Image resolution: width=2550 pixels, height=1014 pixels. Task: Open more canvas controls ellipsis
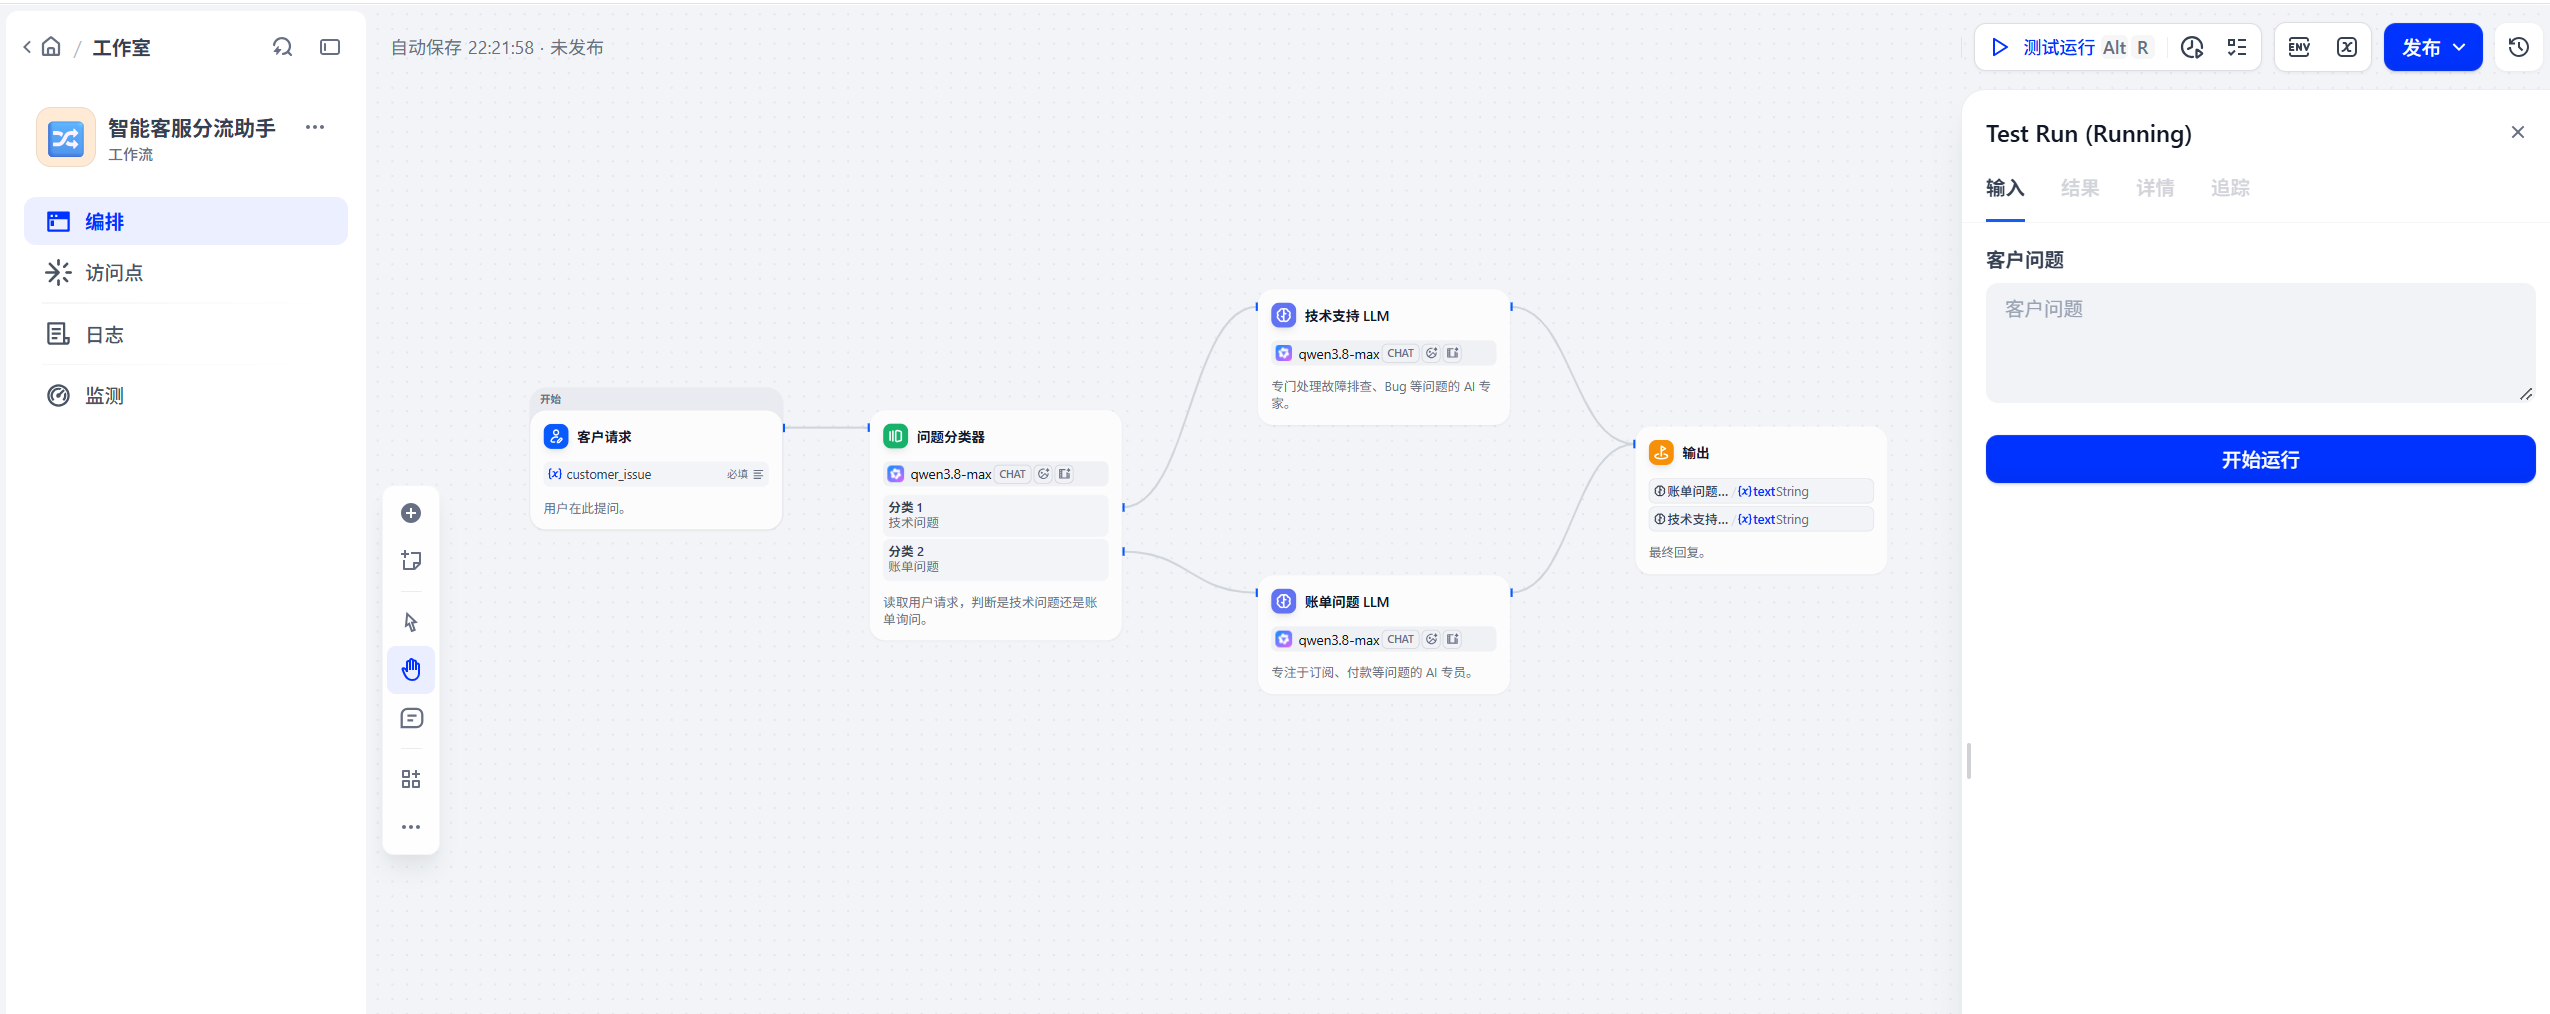coord(411,827)
